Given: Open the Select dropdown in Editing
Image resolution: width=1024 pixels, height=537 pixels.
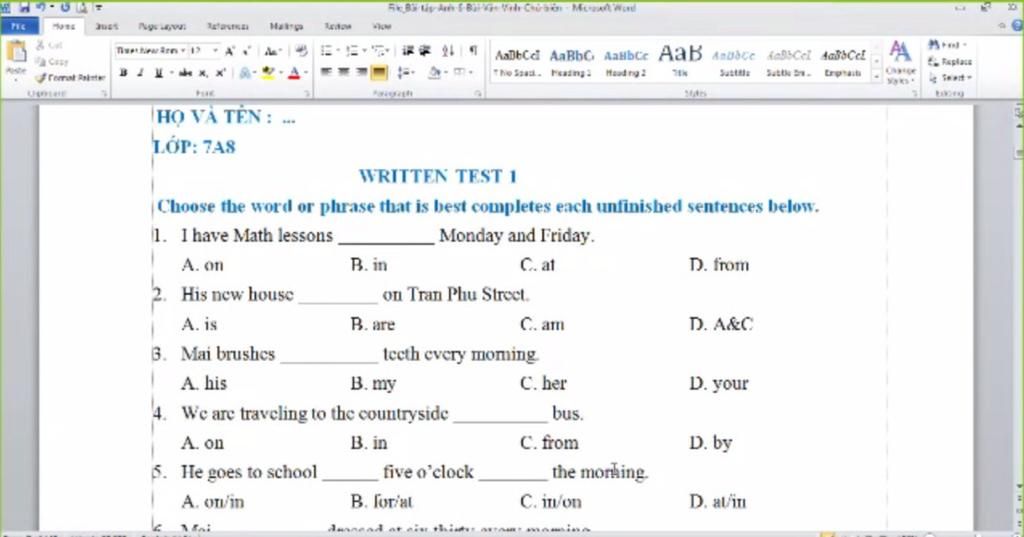Looking at the screenshot, I should click(950, 78).
